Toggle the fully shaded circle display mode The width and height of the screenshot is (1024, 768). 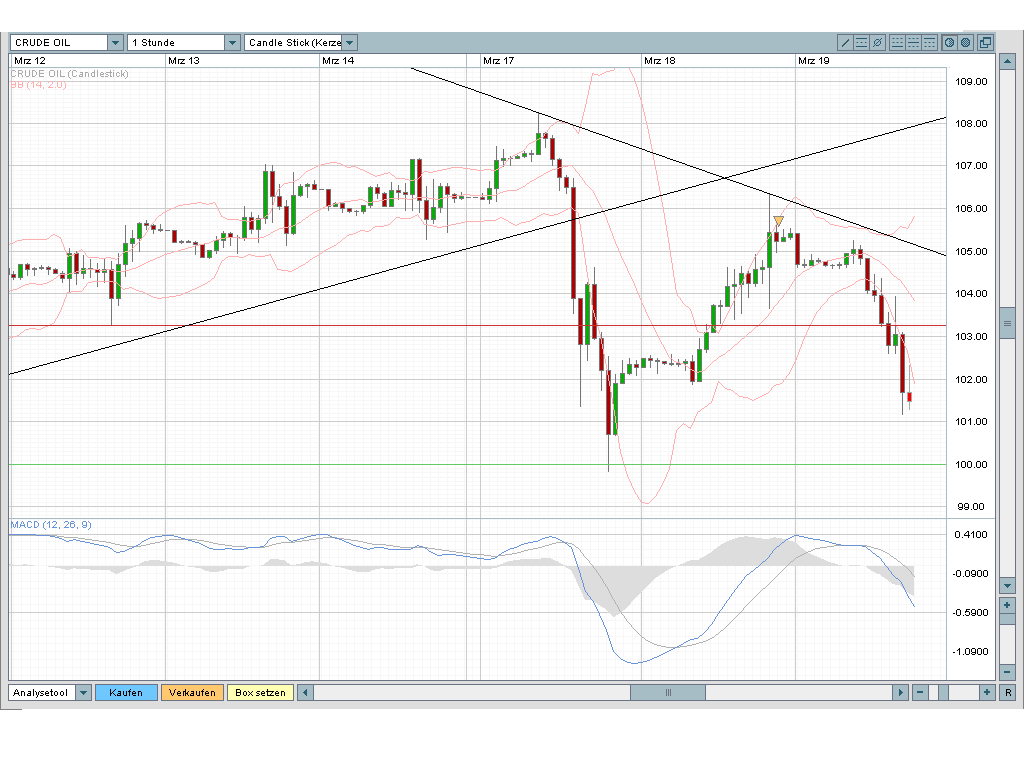965,42
